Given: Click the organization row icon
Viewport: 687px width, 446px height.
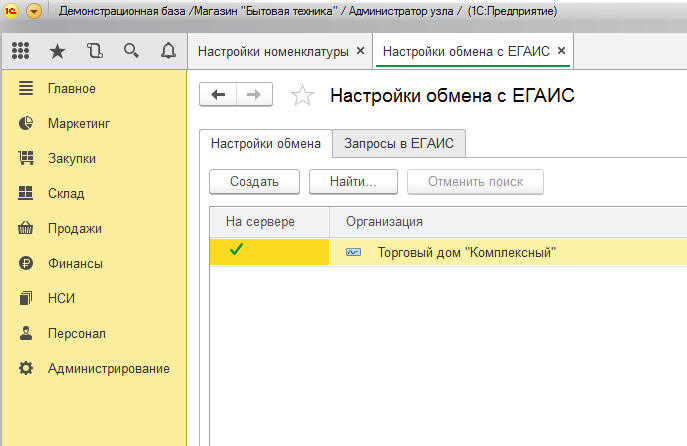Looking at the screenshot, I should (354, 252).
